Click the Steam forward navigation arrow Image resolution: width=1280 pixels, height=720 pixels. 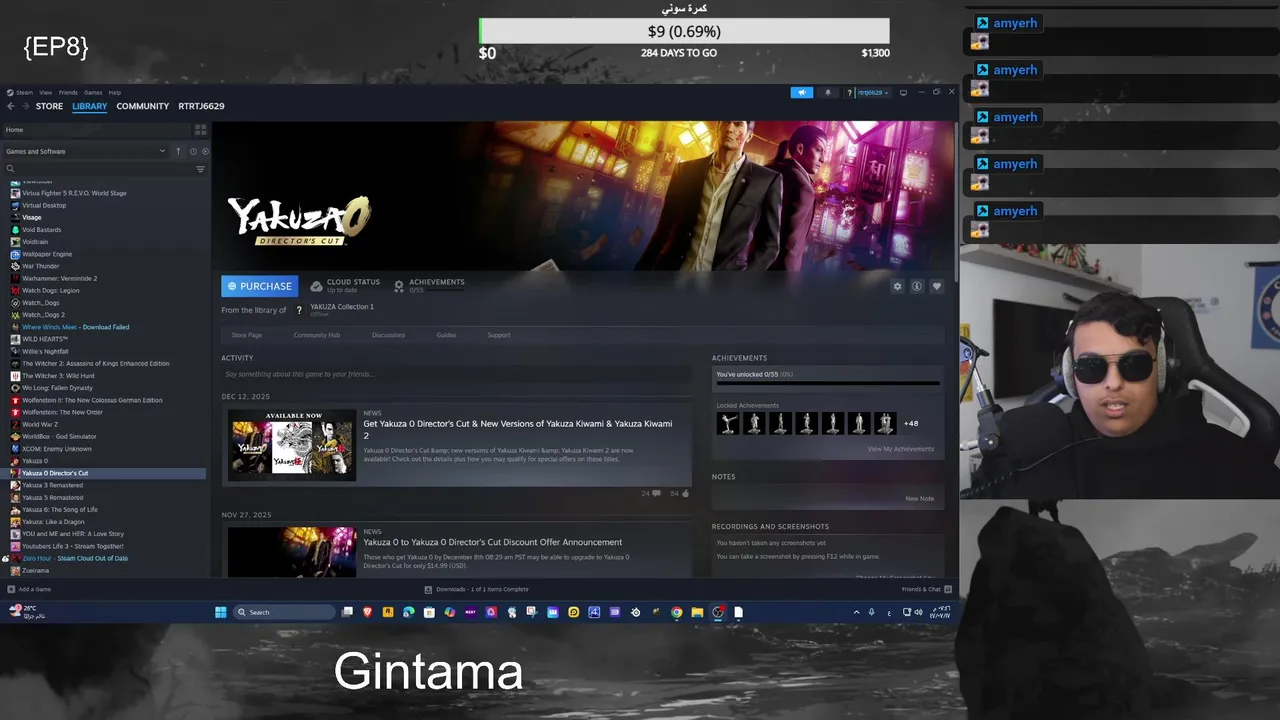(25, 106)
